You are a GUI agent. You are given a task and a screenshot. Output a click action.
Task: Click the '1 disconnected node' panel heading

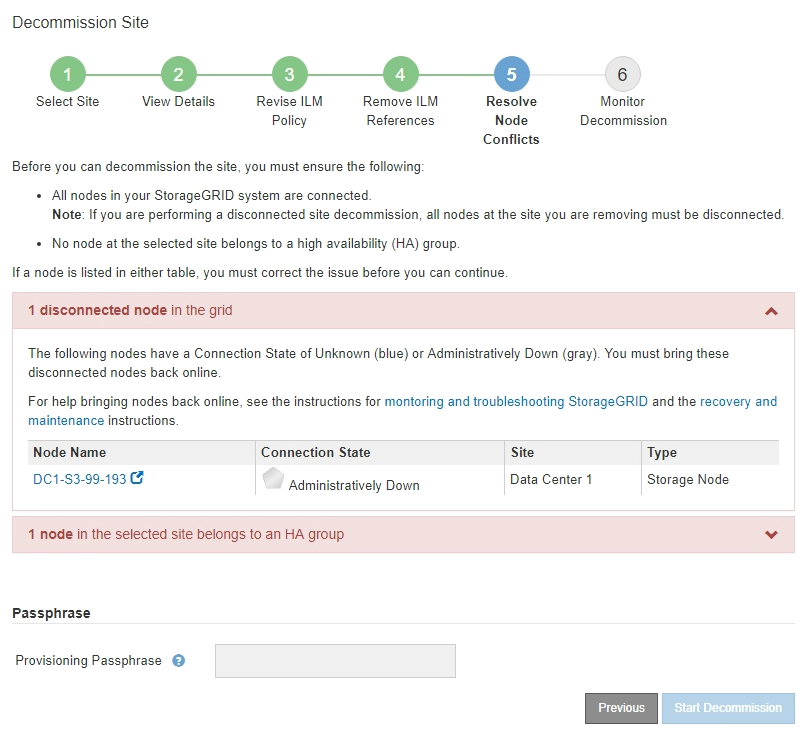pos(130,311)
